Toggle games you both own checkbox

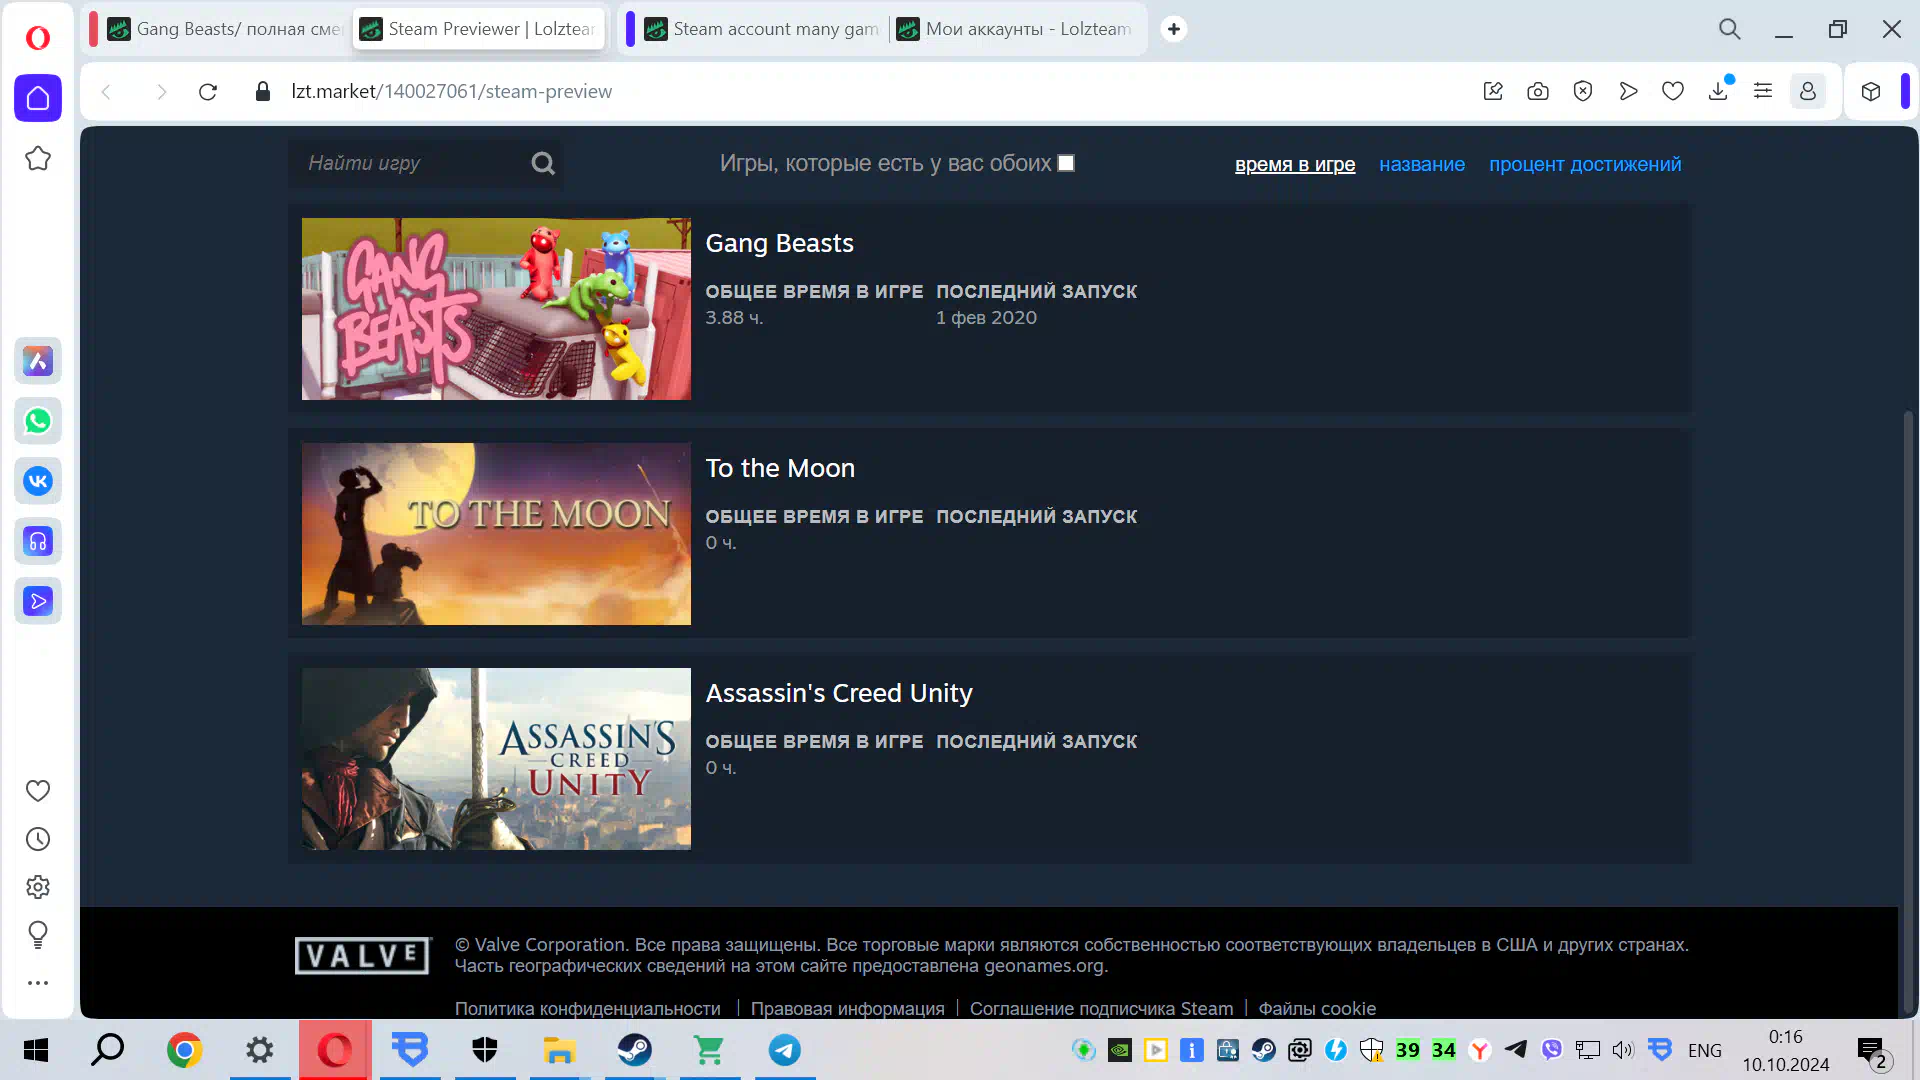coord(1066,163)
